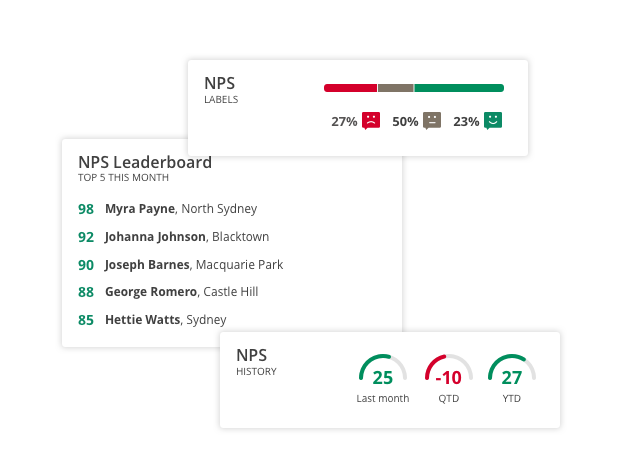630x450 pixels.
Task: Click the 23% promoters percentage
Action: [466, 121]
